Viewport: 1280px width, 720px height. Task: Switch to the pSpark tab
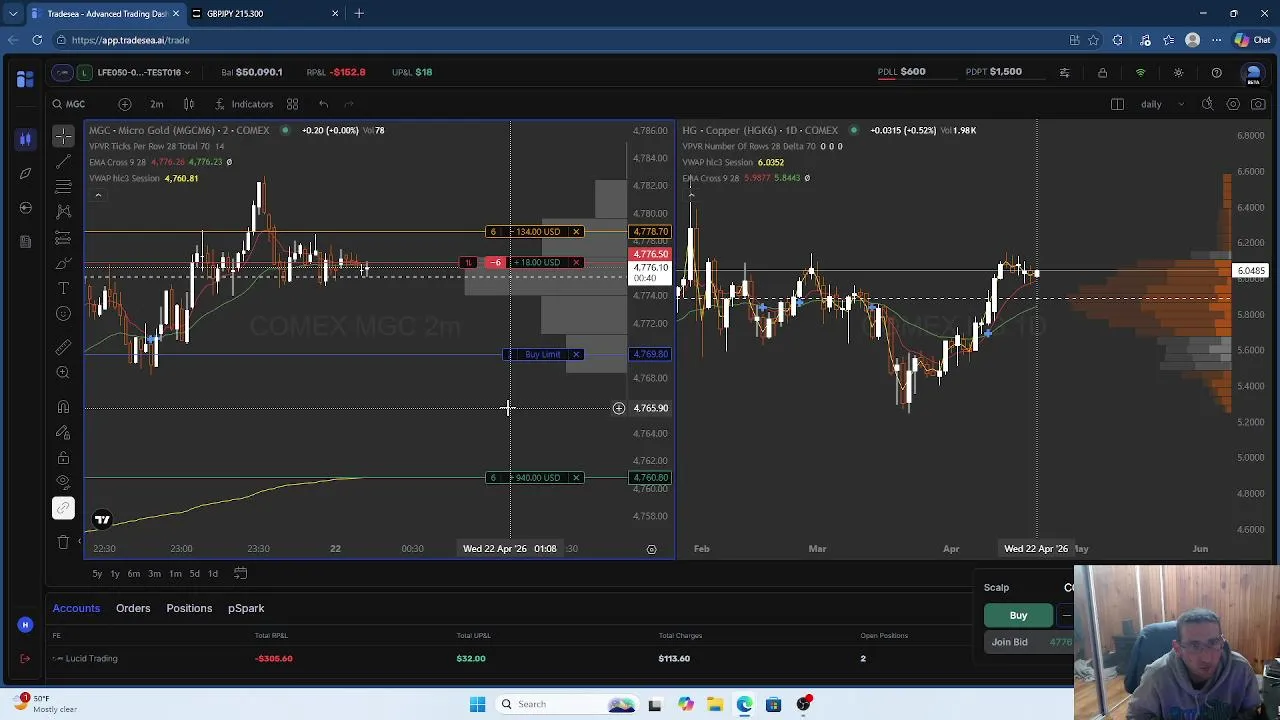[x=246, y=608]
